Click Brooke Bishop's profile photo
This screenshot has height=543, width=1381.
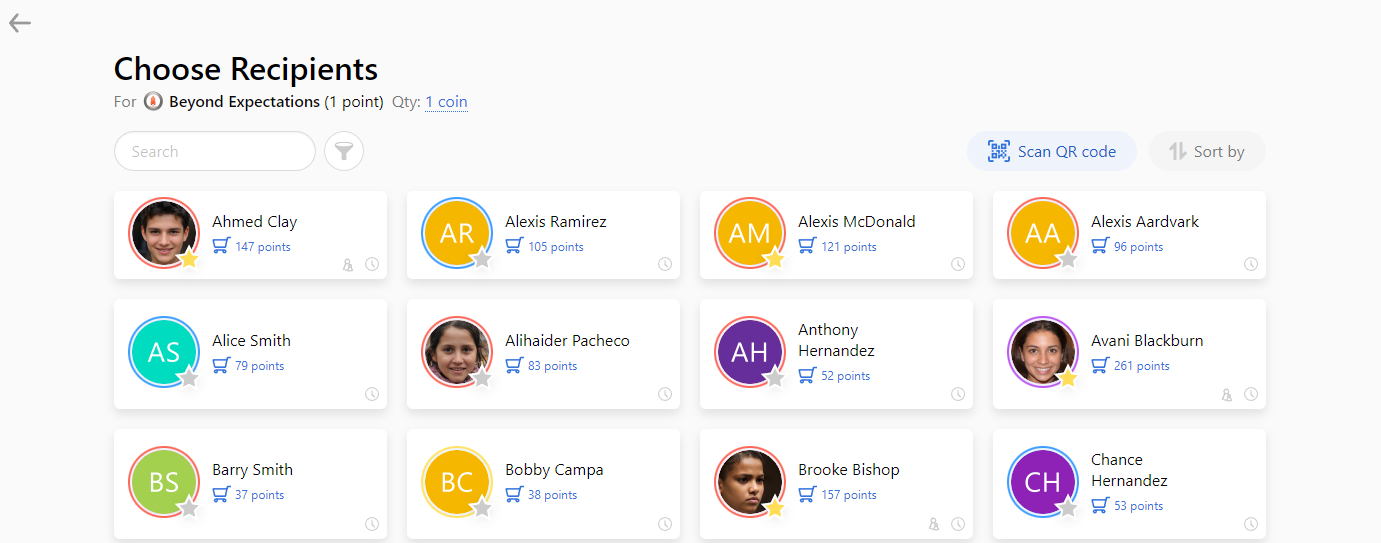(749, 481)
